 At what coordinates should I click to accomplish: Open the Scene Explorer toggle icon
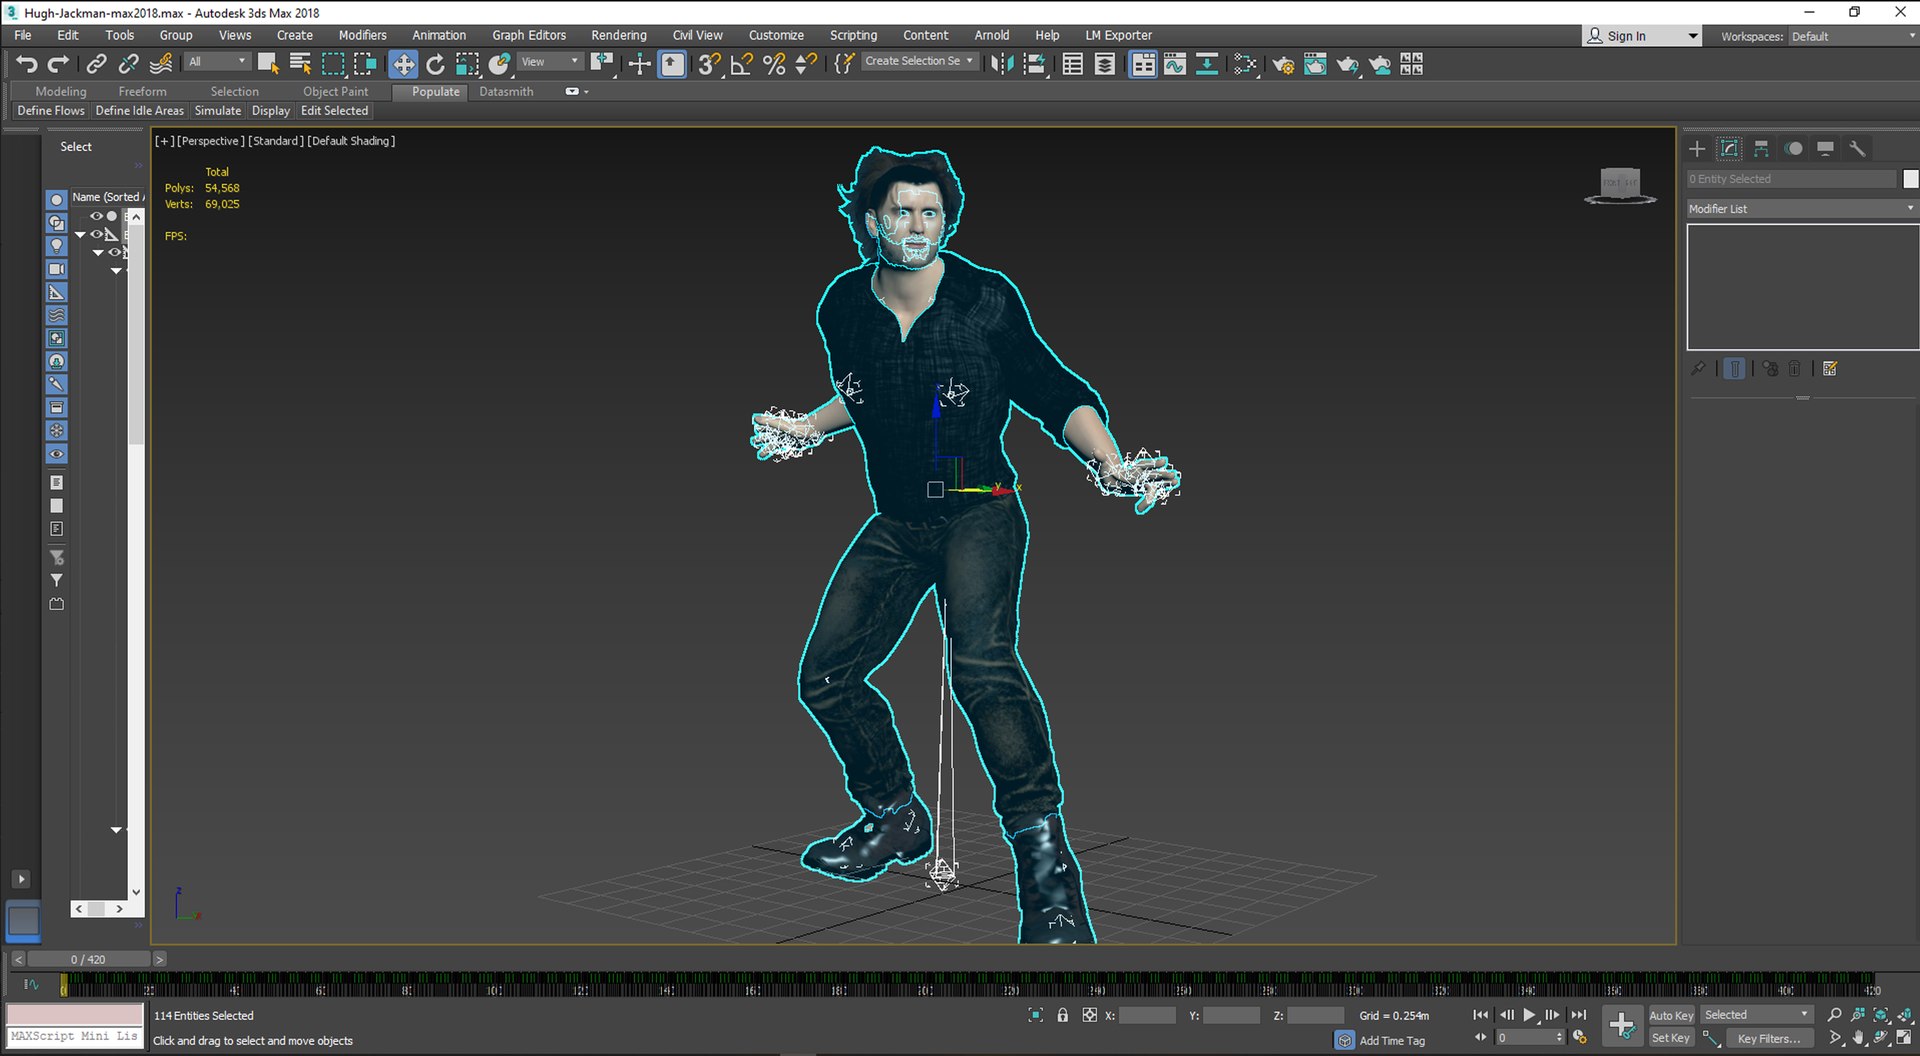pyautogui.click(x=1073, y=64)
